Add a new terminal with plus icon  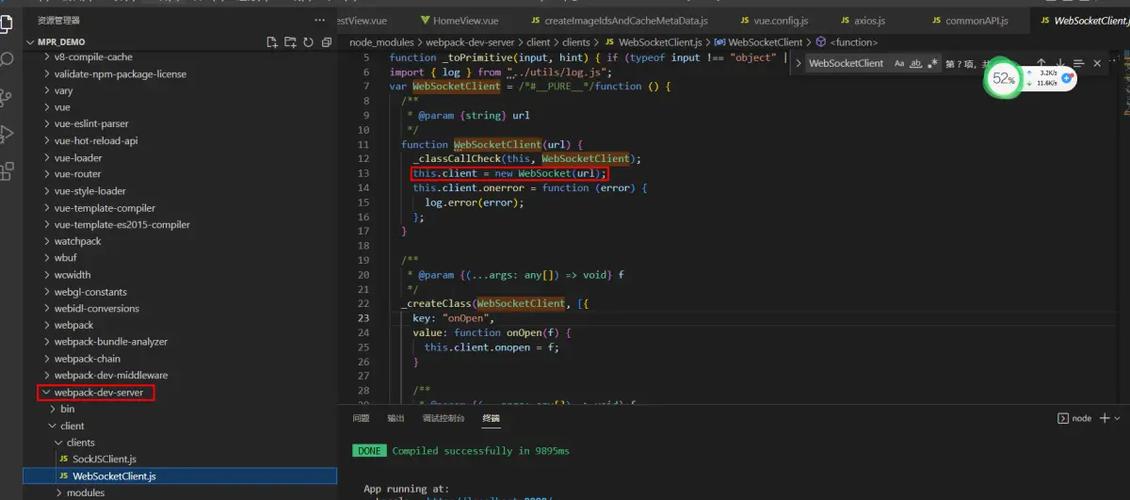tap(1105, 418)
